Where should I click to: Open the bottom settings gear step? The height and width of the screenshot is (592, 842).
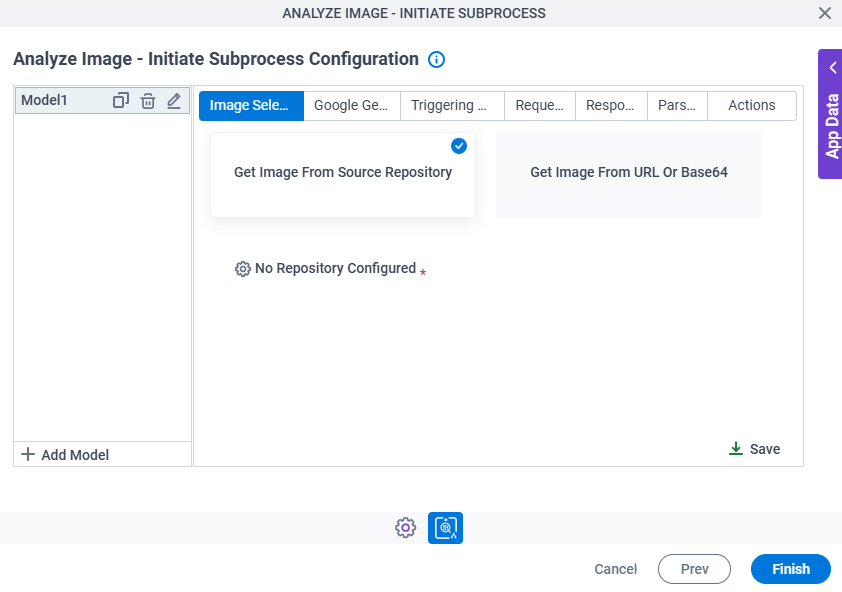pos(405,528)
